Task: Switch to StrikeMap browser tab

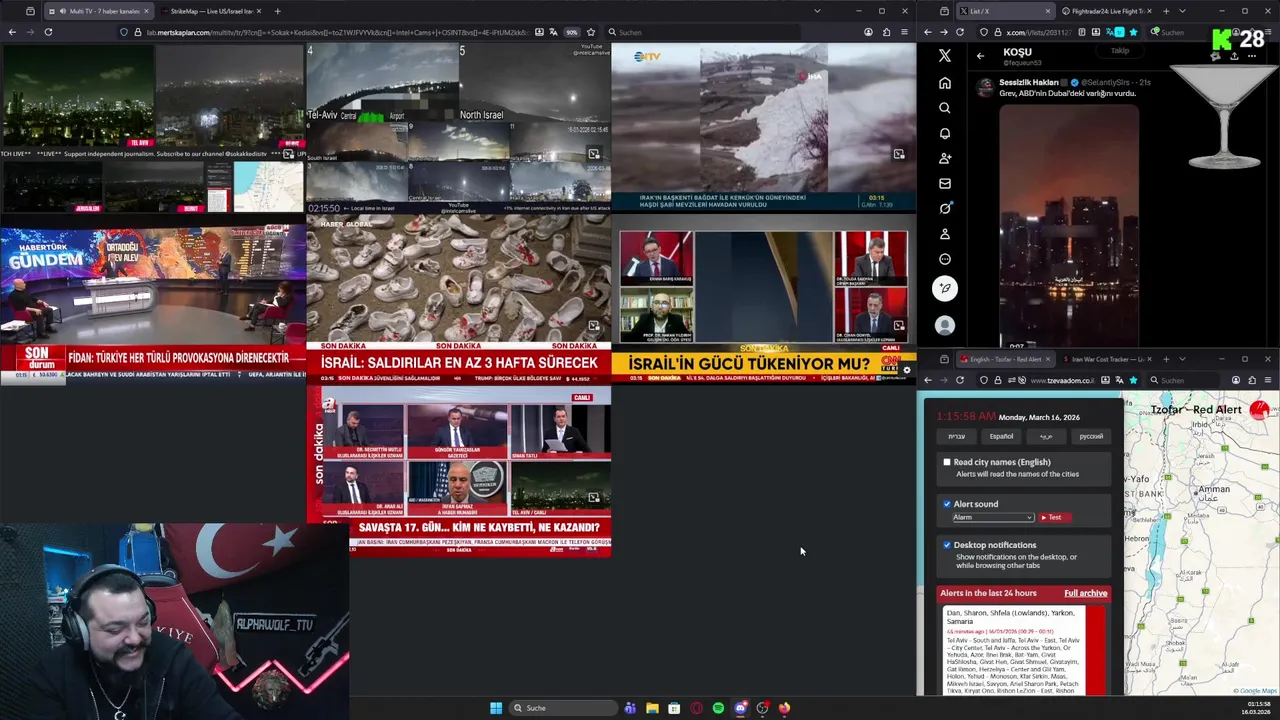Action: point(210,11)
